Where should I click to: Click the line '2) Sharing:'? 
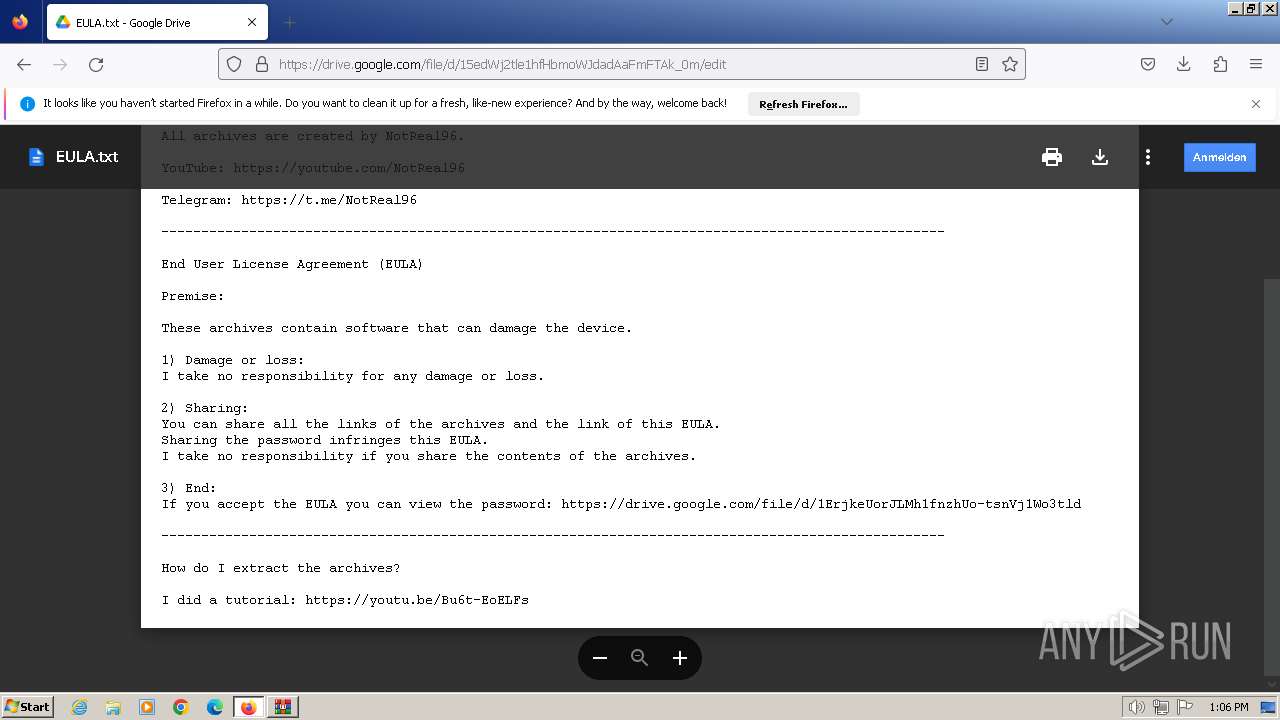(x=205, y=408)
